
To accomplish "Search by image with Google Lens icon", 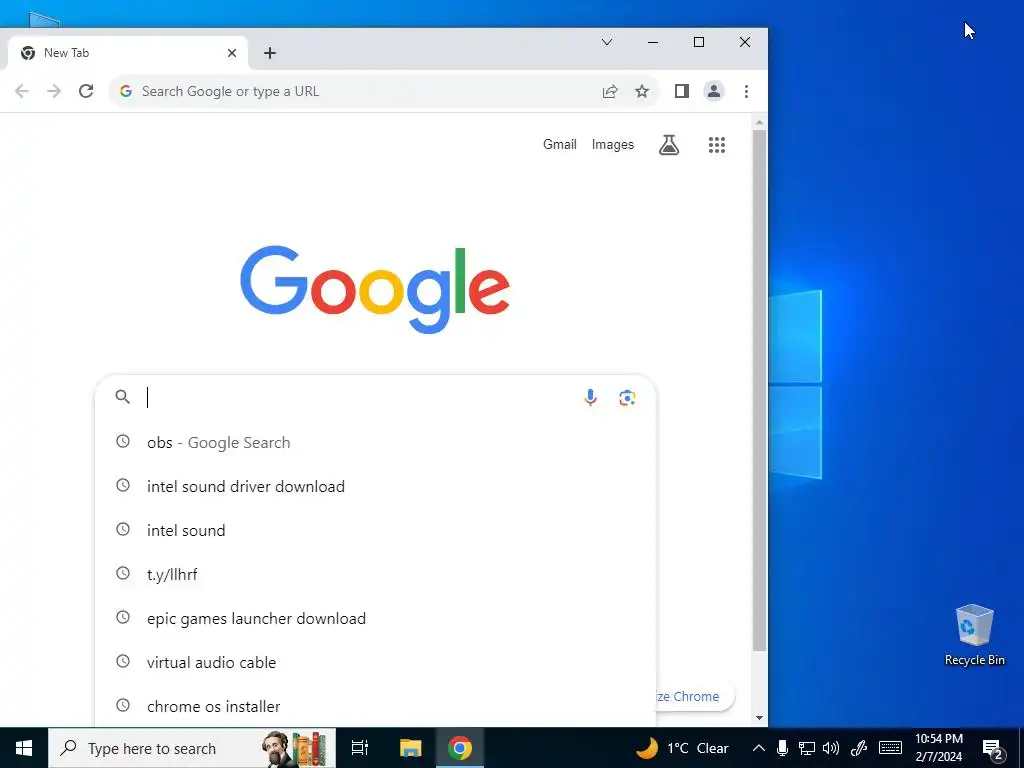I will [x=627, y=397].
